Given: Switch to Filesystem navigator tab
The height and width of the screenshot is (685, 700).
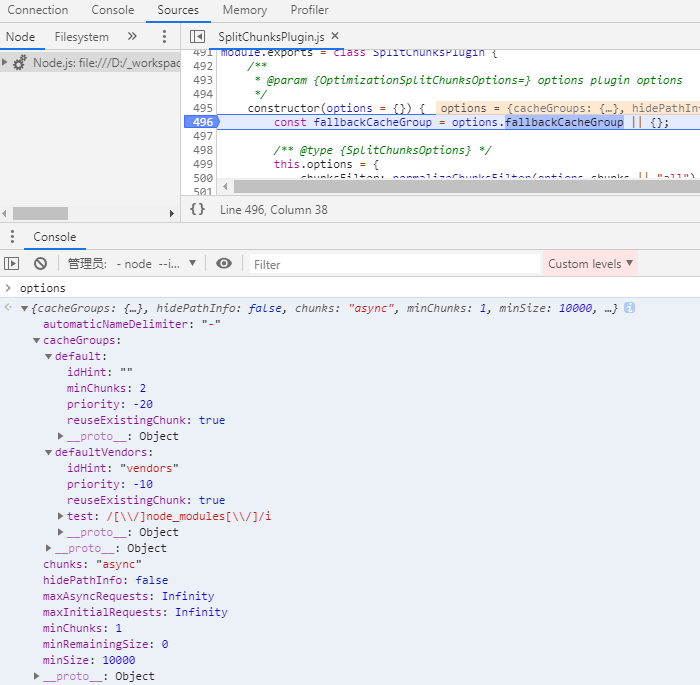Looking at the screenshot, I should 82,37.
